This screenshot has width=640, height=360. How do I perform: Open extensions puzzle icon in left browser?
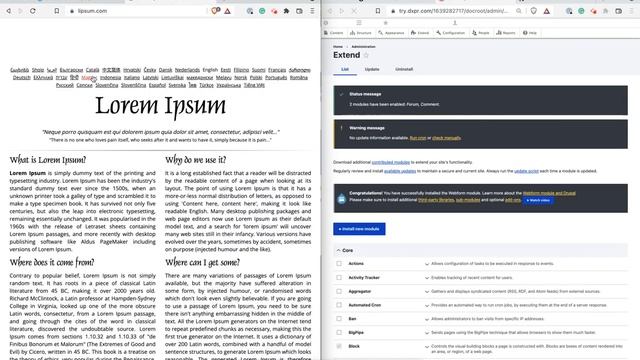(x=287, y=11)
